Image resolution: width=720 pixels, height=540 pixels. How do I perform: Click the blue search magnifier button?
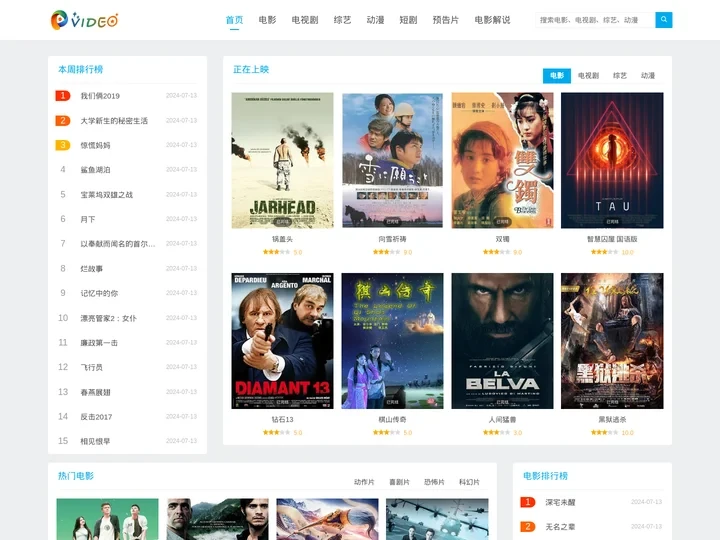[x=664, y=20]
